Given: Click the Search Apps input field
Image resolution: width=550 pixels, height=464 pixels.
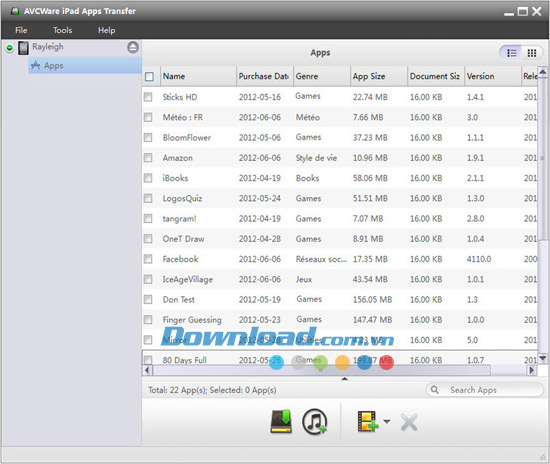Looking at the screenshot, I should pyautogui.click(x=484, y=390).
